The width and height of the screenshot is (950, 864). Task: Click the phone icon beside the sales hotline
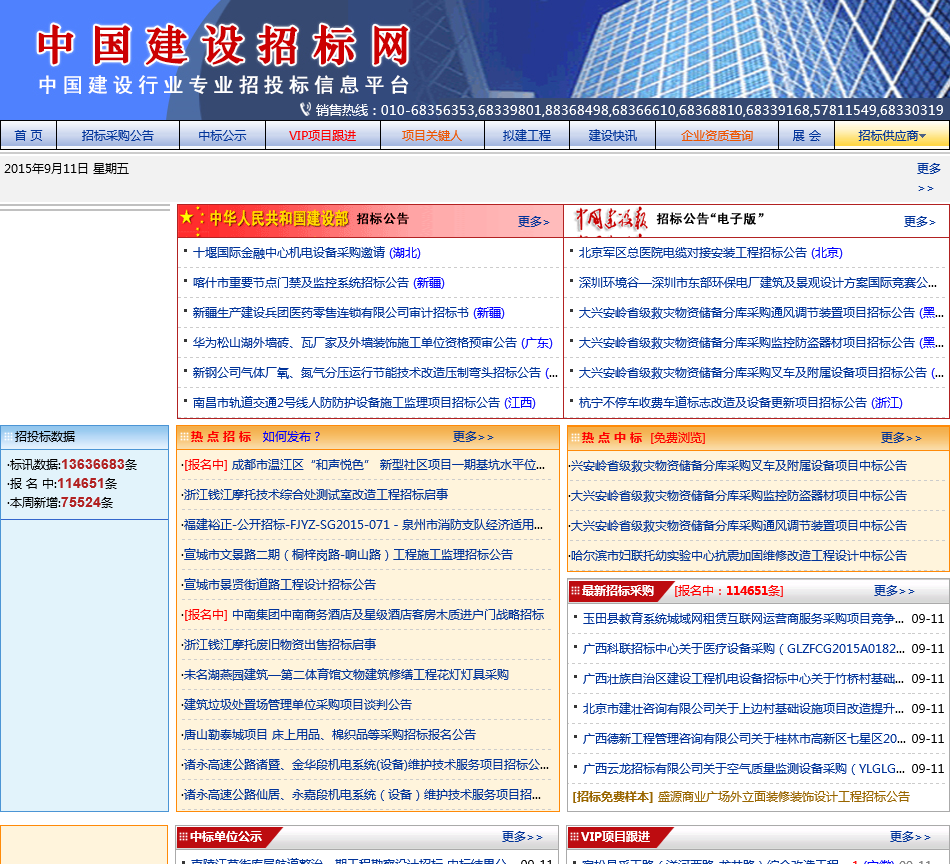point(305,109)
